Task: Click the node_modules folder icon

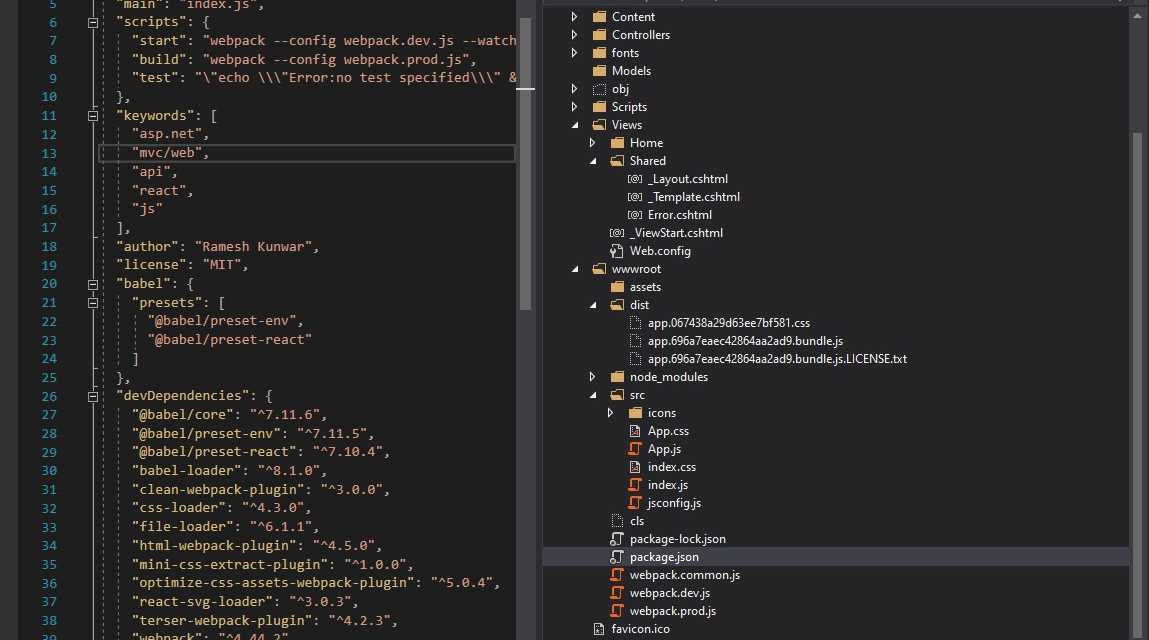Action: (x=617, y=377)
